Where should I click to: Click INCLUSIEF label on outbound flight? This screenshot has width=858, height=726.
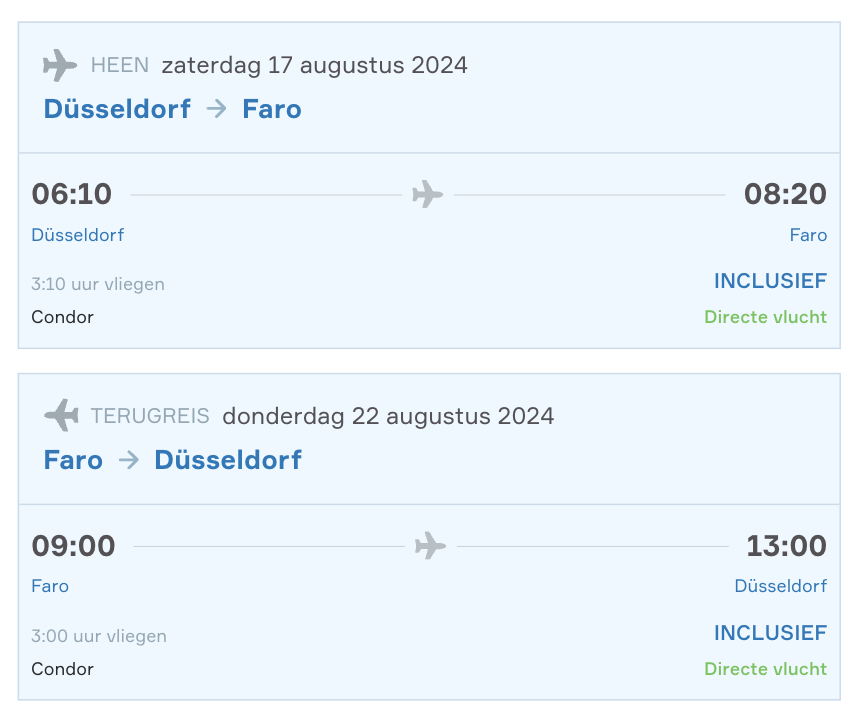[x=770, y=281]
